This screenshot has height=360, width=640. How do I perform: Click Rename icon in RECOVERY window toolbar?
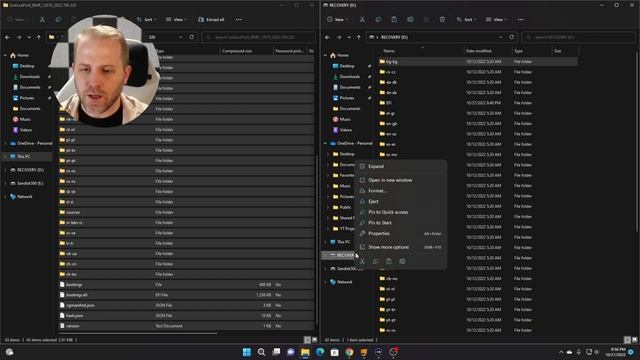pyautogui.click(x=410, y=20)
